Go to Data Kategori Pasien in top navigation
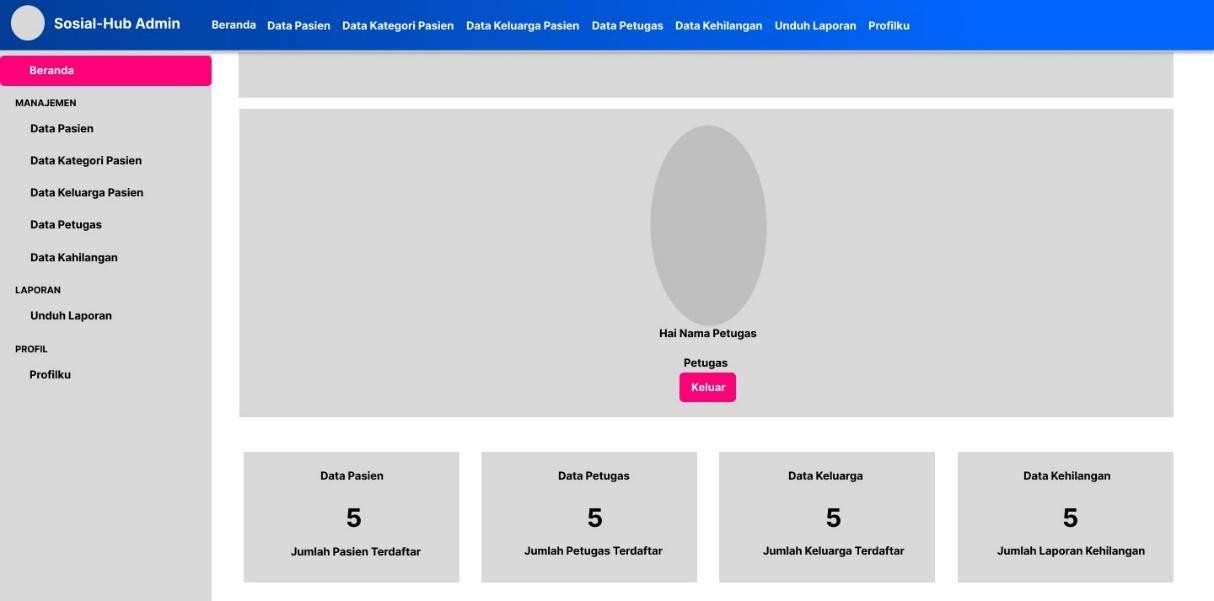This screenshot has height=601, width=1214. pos(397,26)
